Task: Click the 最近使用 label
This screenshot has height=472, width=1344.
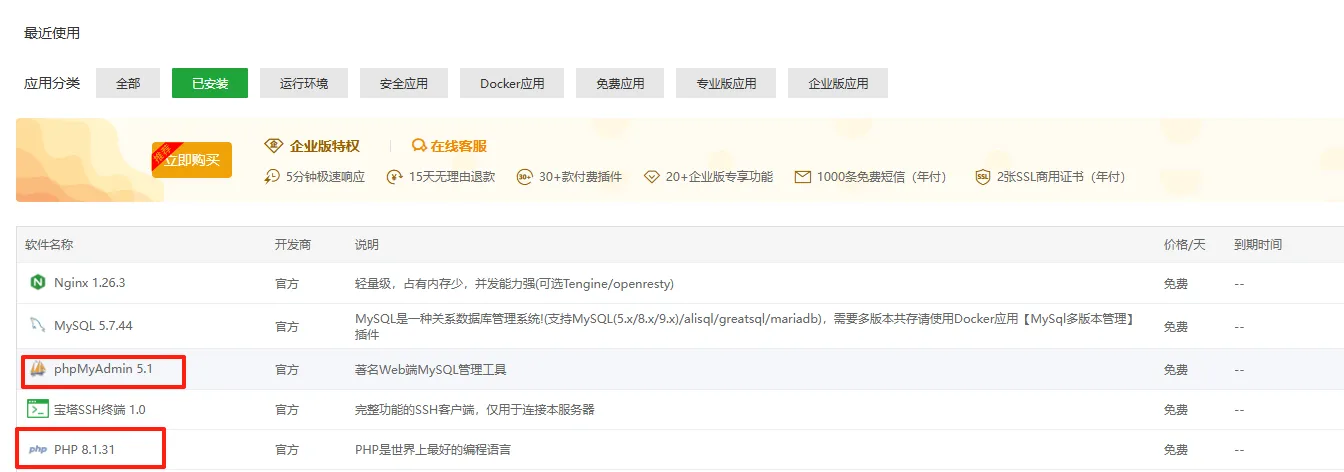Action: [52, 33]
